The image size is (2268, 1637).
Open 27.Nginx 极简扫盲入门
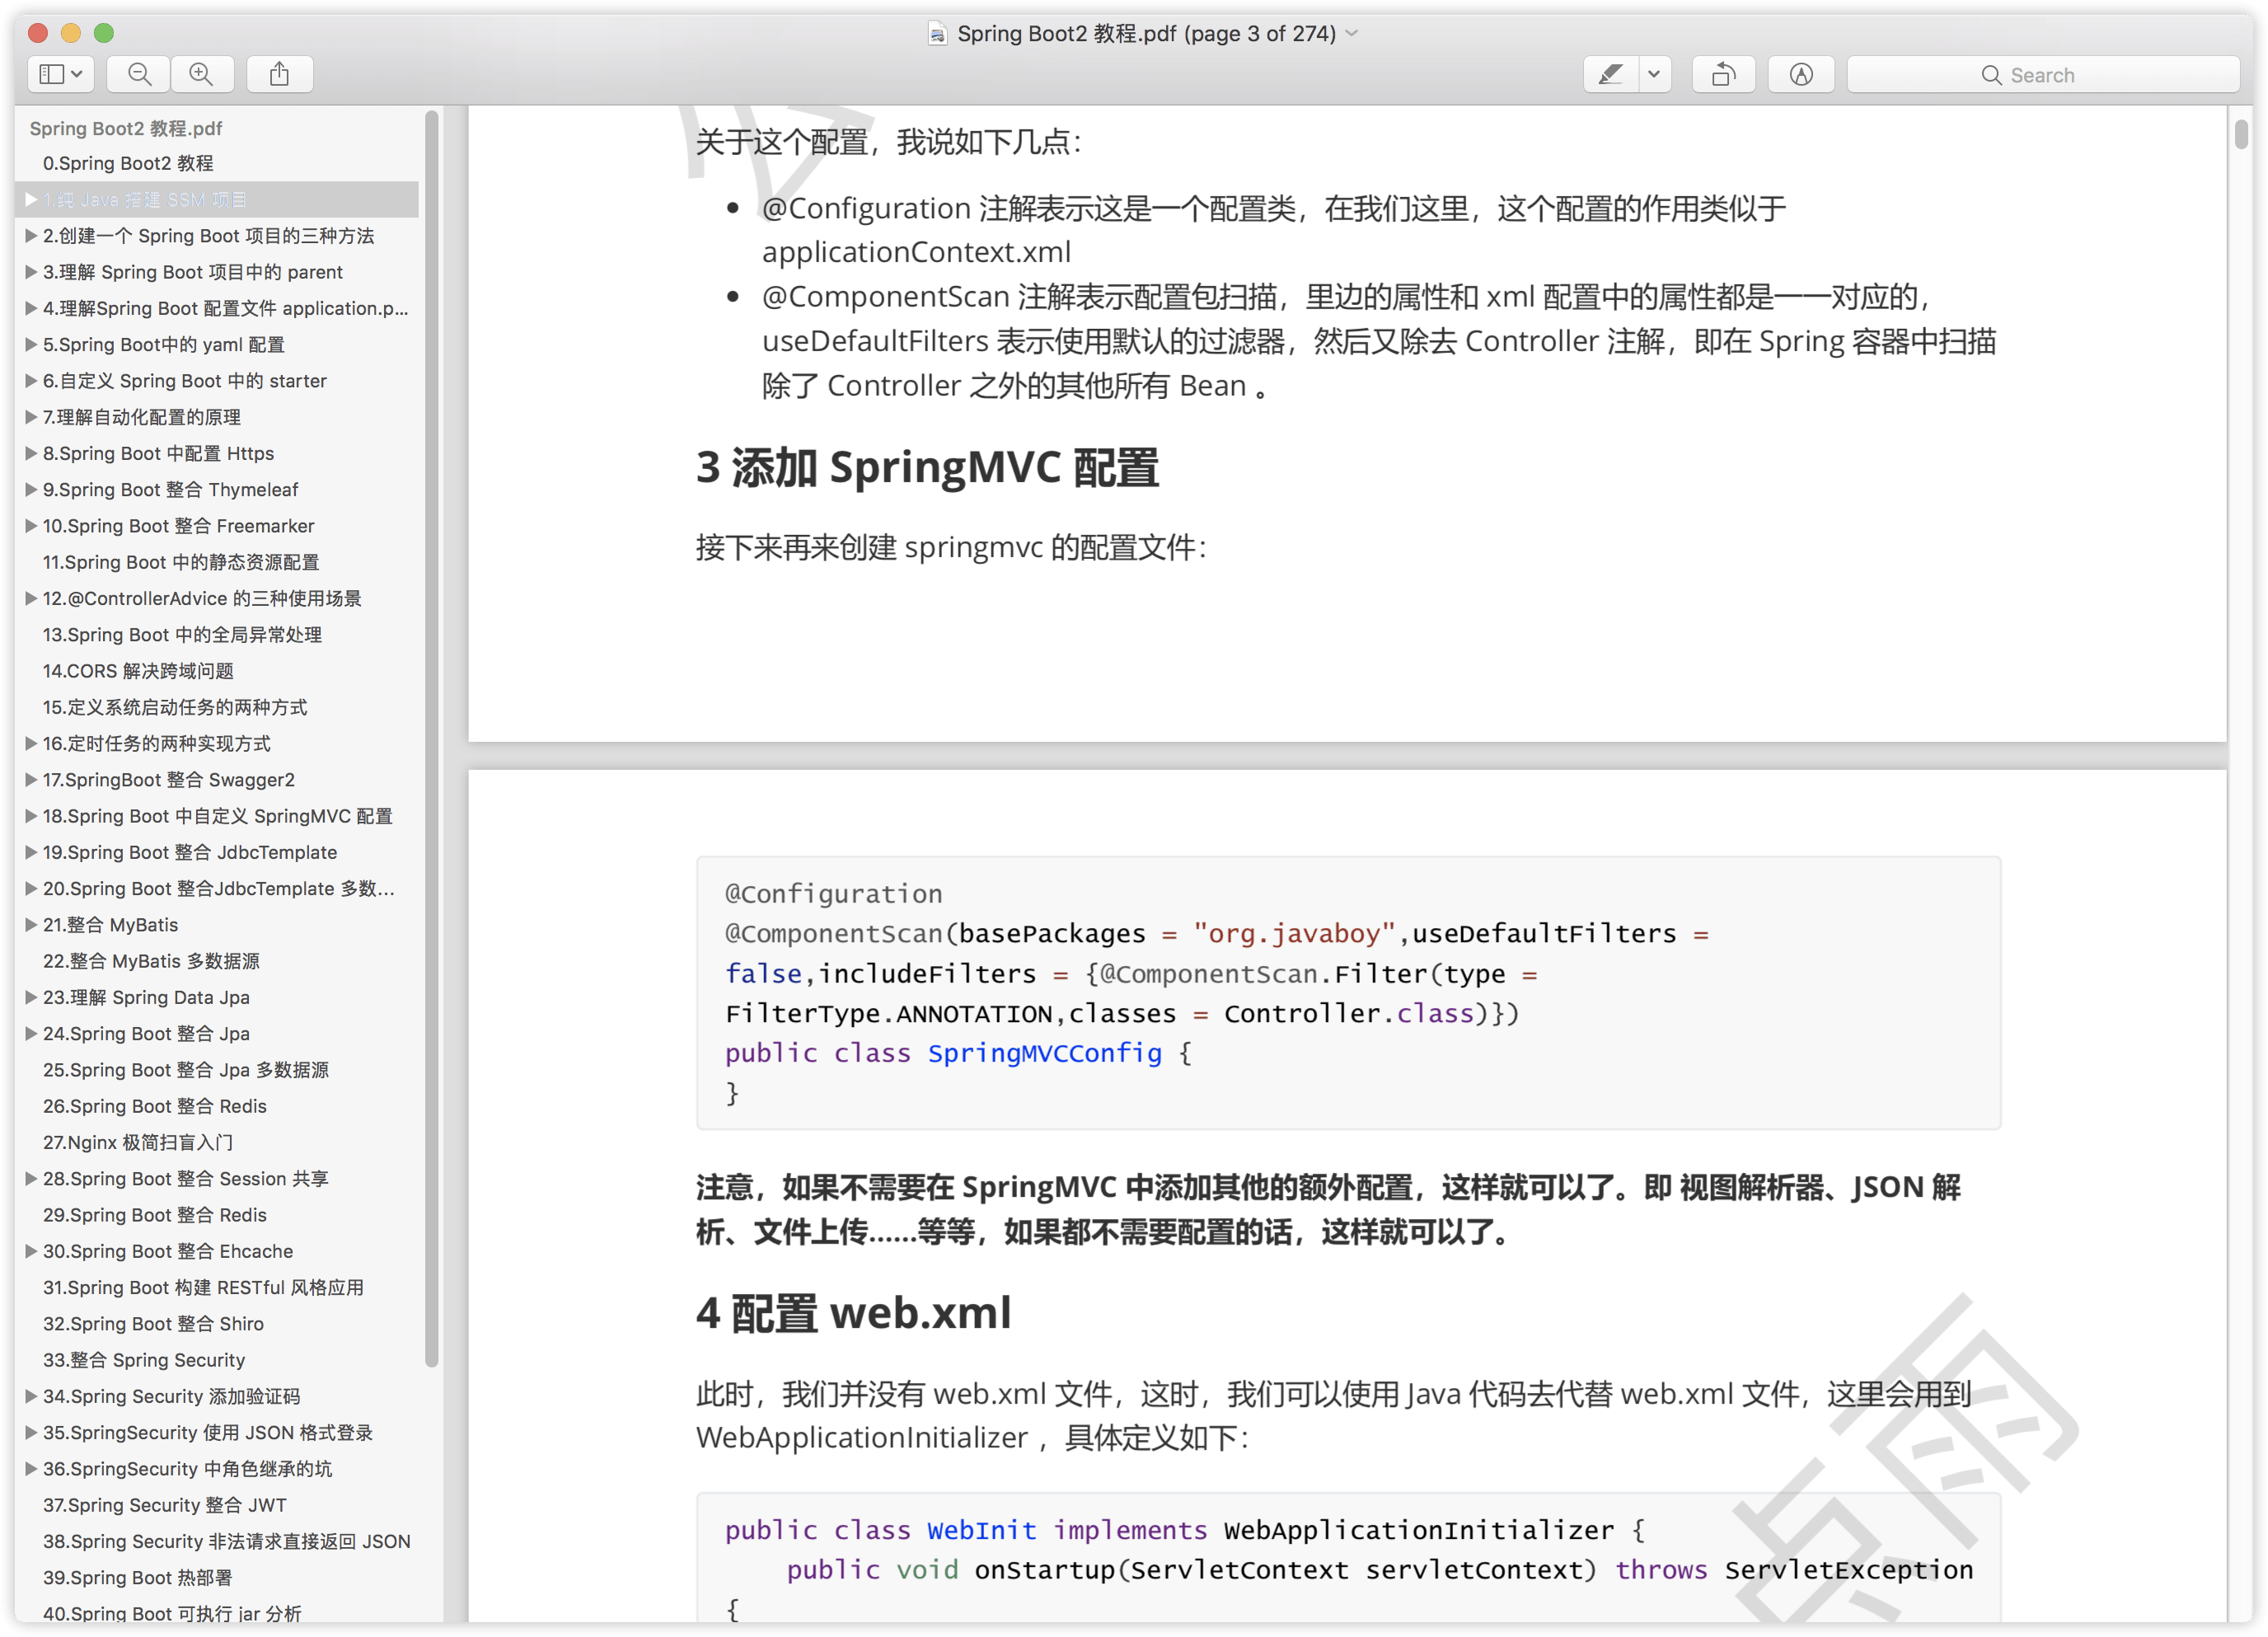(138, 1142)
